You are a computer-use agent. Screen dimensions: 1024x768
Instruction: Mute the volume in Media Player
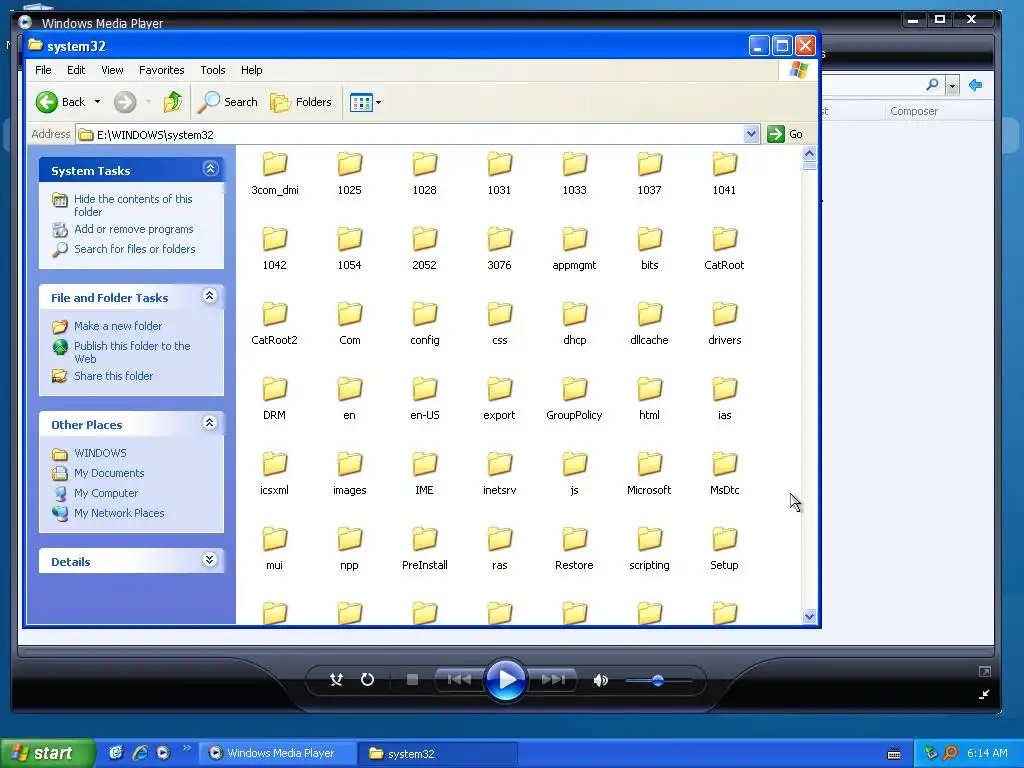coord(600,680)
